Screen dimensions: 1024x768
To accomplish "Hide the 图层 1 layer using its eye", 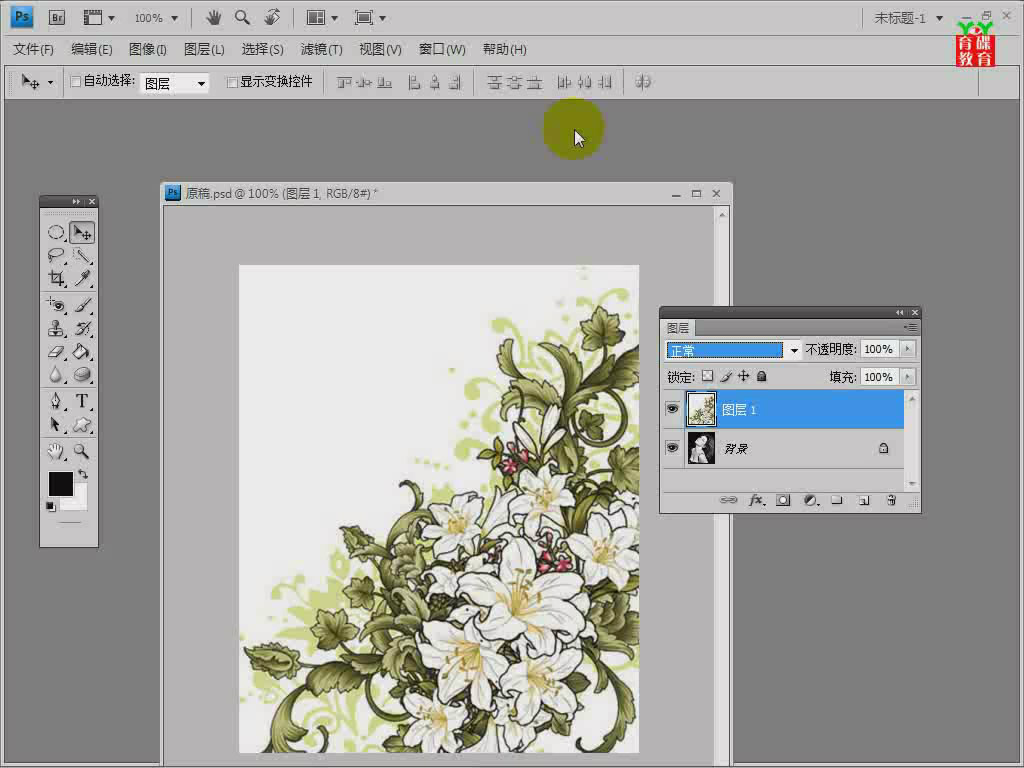I will 672,409.
